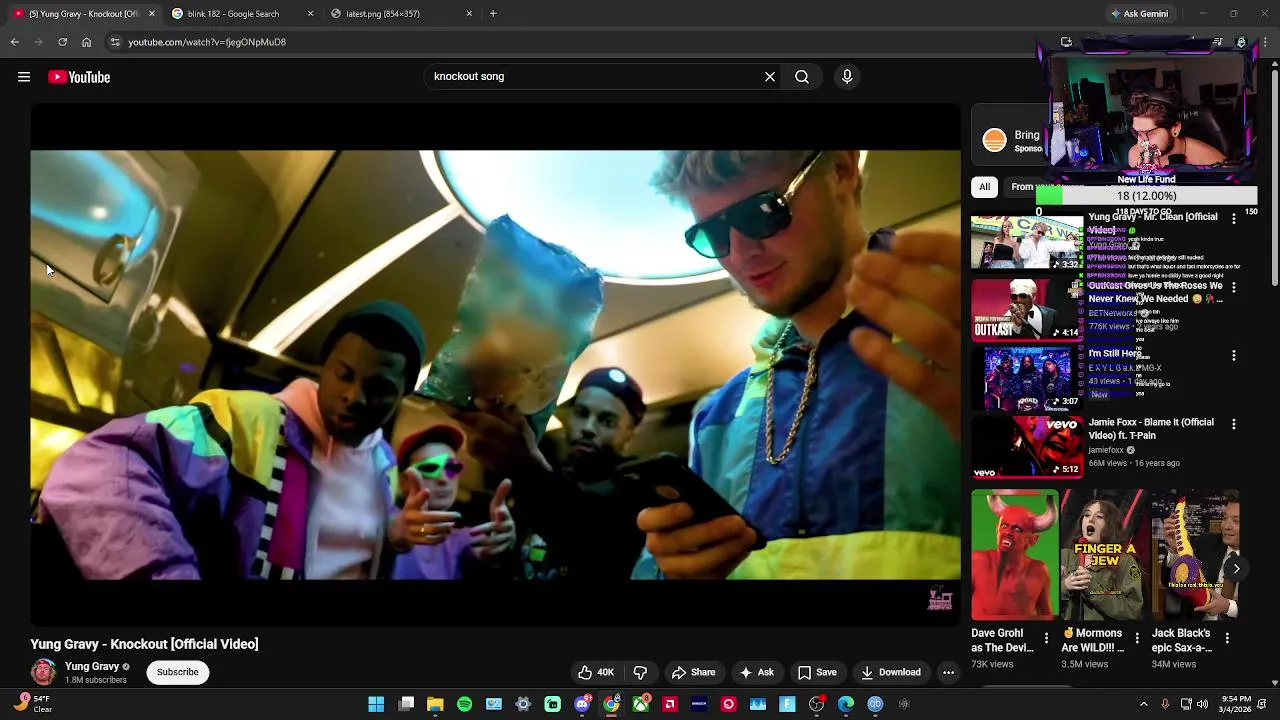Open the taskbar volume speaker control
Viewport: 1280px width, 720px height.
point(1202,704)
